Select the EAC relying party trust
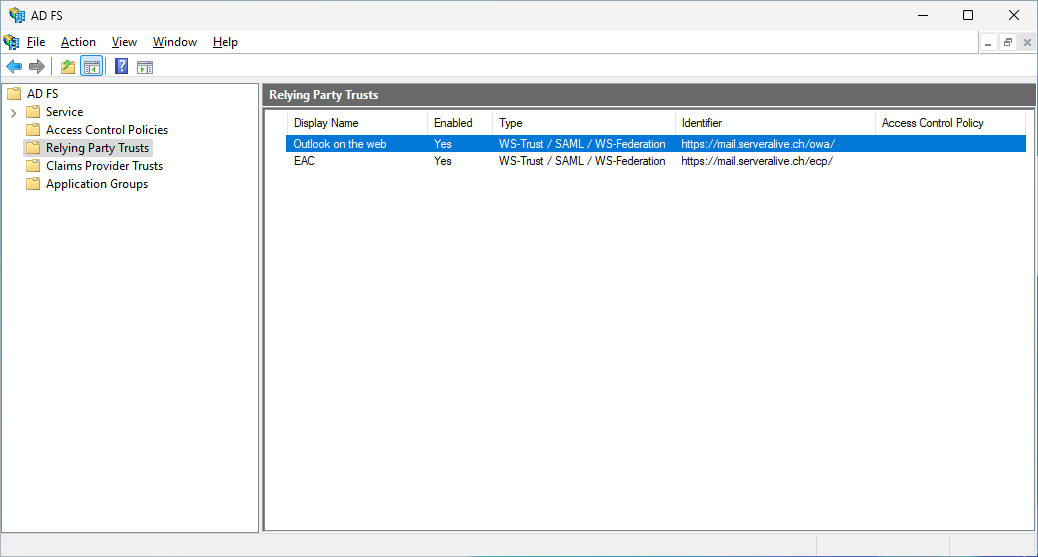Viewport: 1038px width, 557px height. pos(655,161)
